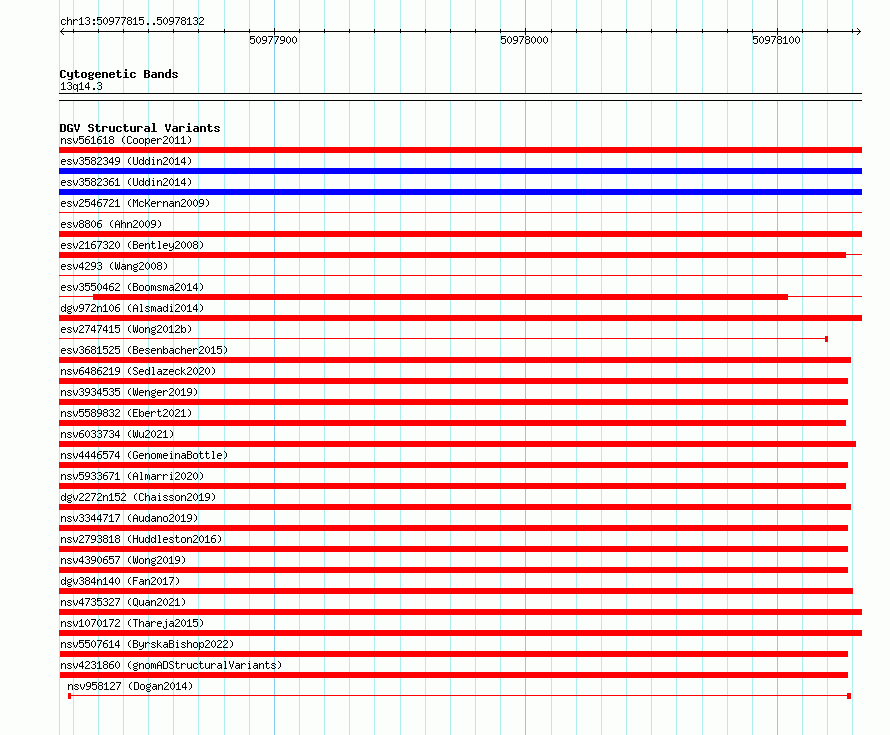Click the 50978000 ruler position label
Image resolution: width=890 pixels, height=735 pixels.
point(524,40)
